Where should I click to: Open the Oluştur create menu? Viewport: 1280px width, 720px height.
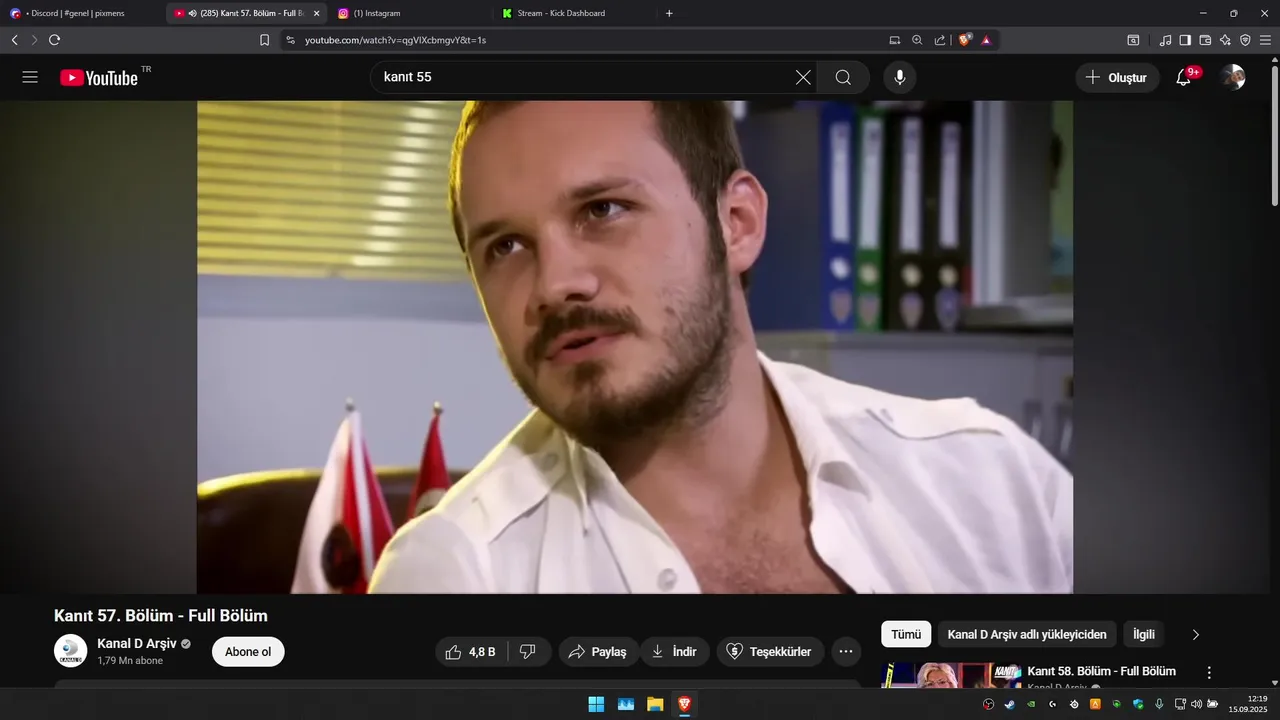coord(1117,77)
